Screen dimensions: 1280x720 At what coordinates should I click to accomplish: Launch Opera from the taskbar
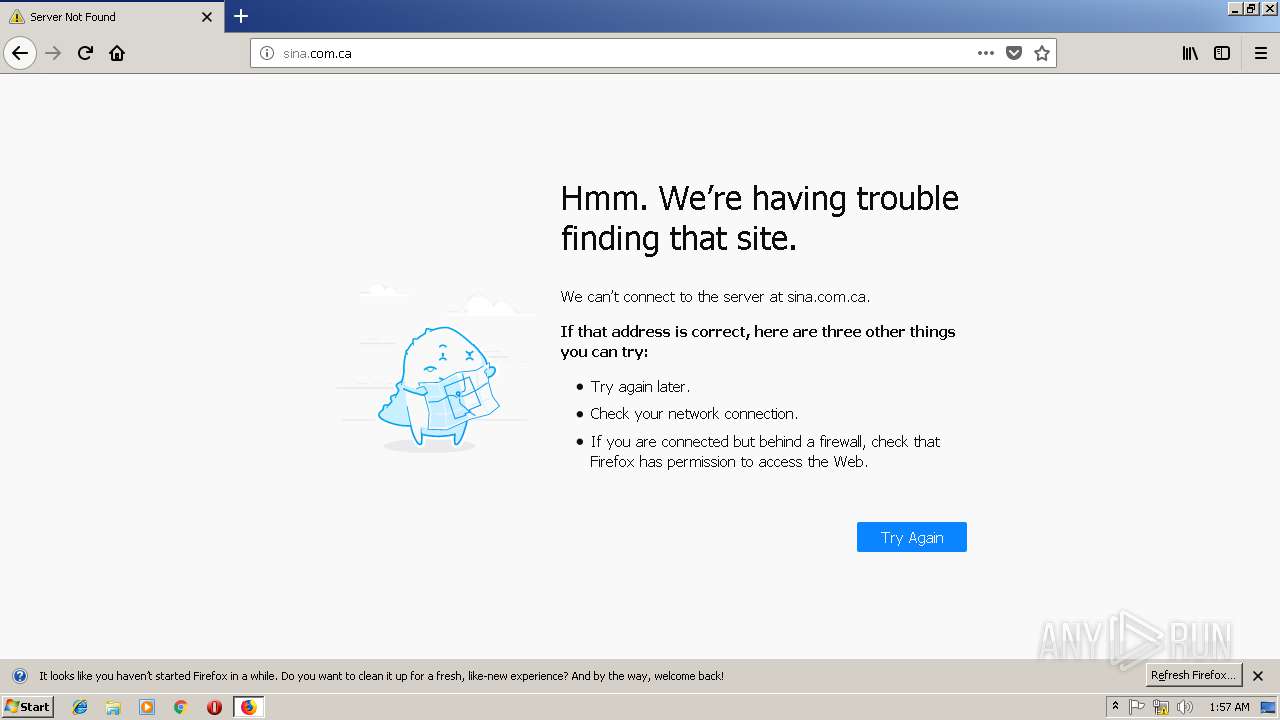click(x=214, y=707)
